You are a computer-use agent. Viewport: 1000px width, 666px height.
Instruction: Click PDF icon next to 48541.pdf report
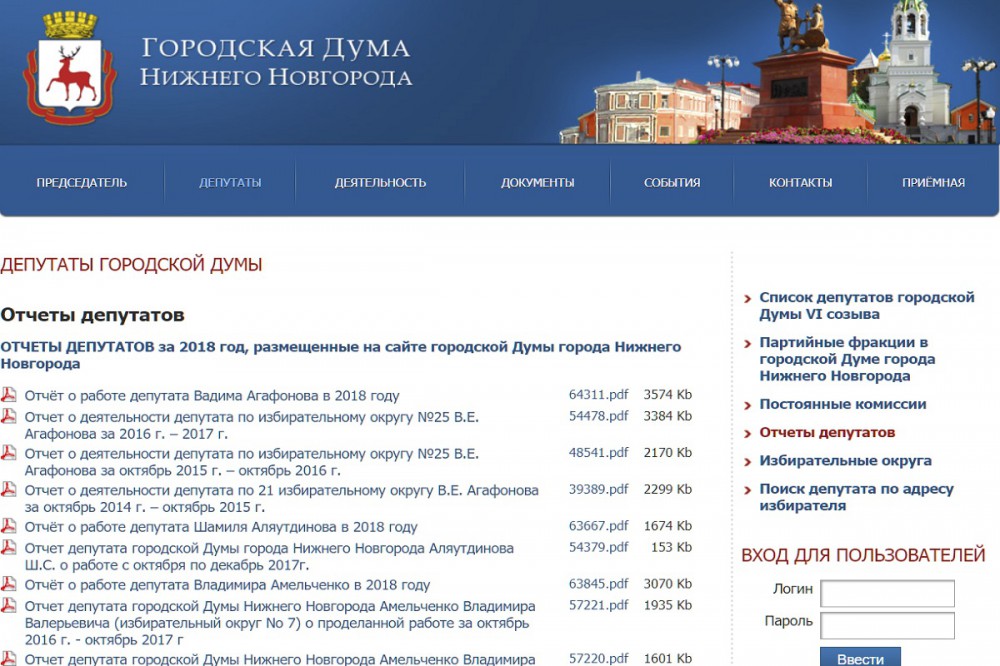click(9, 453)
